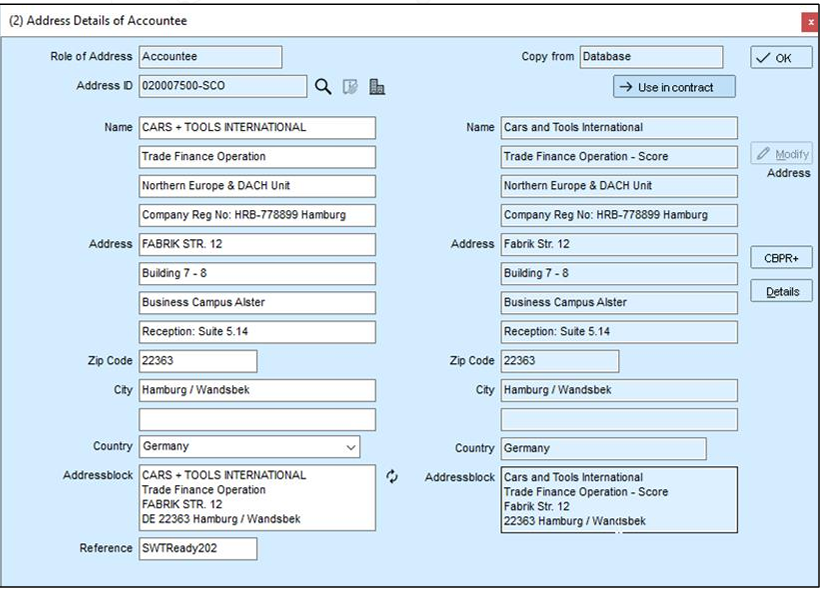Click the edit address note icon
Screen dimensions: 820x592
coord(350,86)
